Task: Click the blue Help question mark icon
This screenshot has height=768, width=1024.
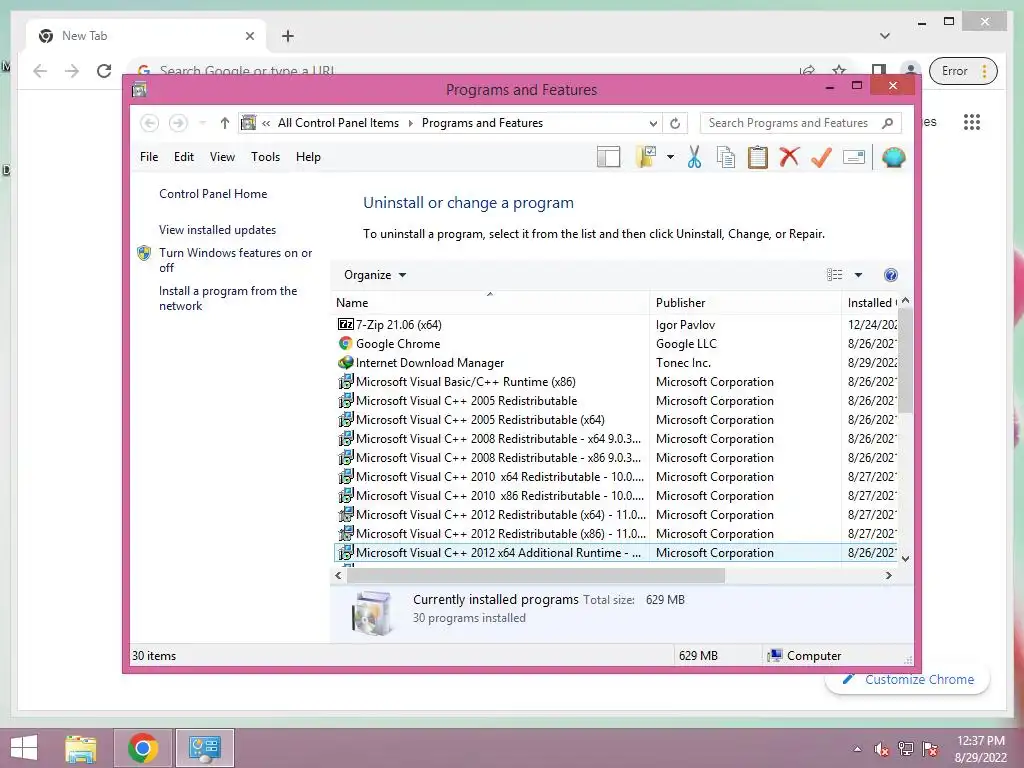Action: point(890,275)
